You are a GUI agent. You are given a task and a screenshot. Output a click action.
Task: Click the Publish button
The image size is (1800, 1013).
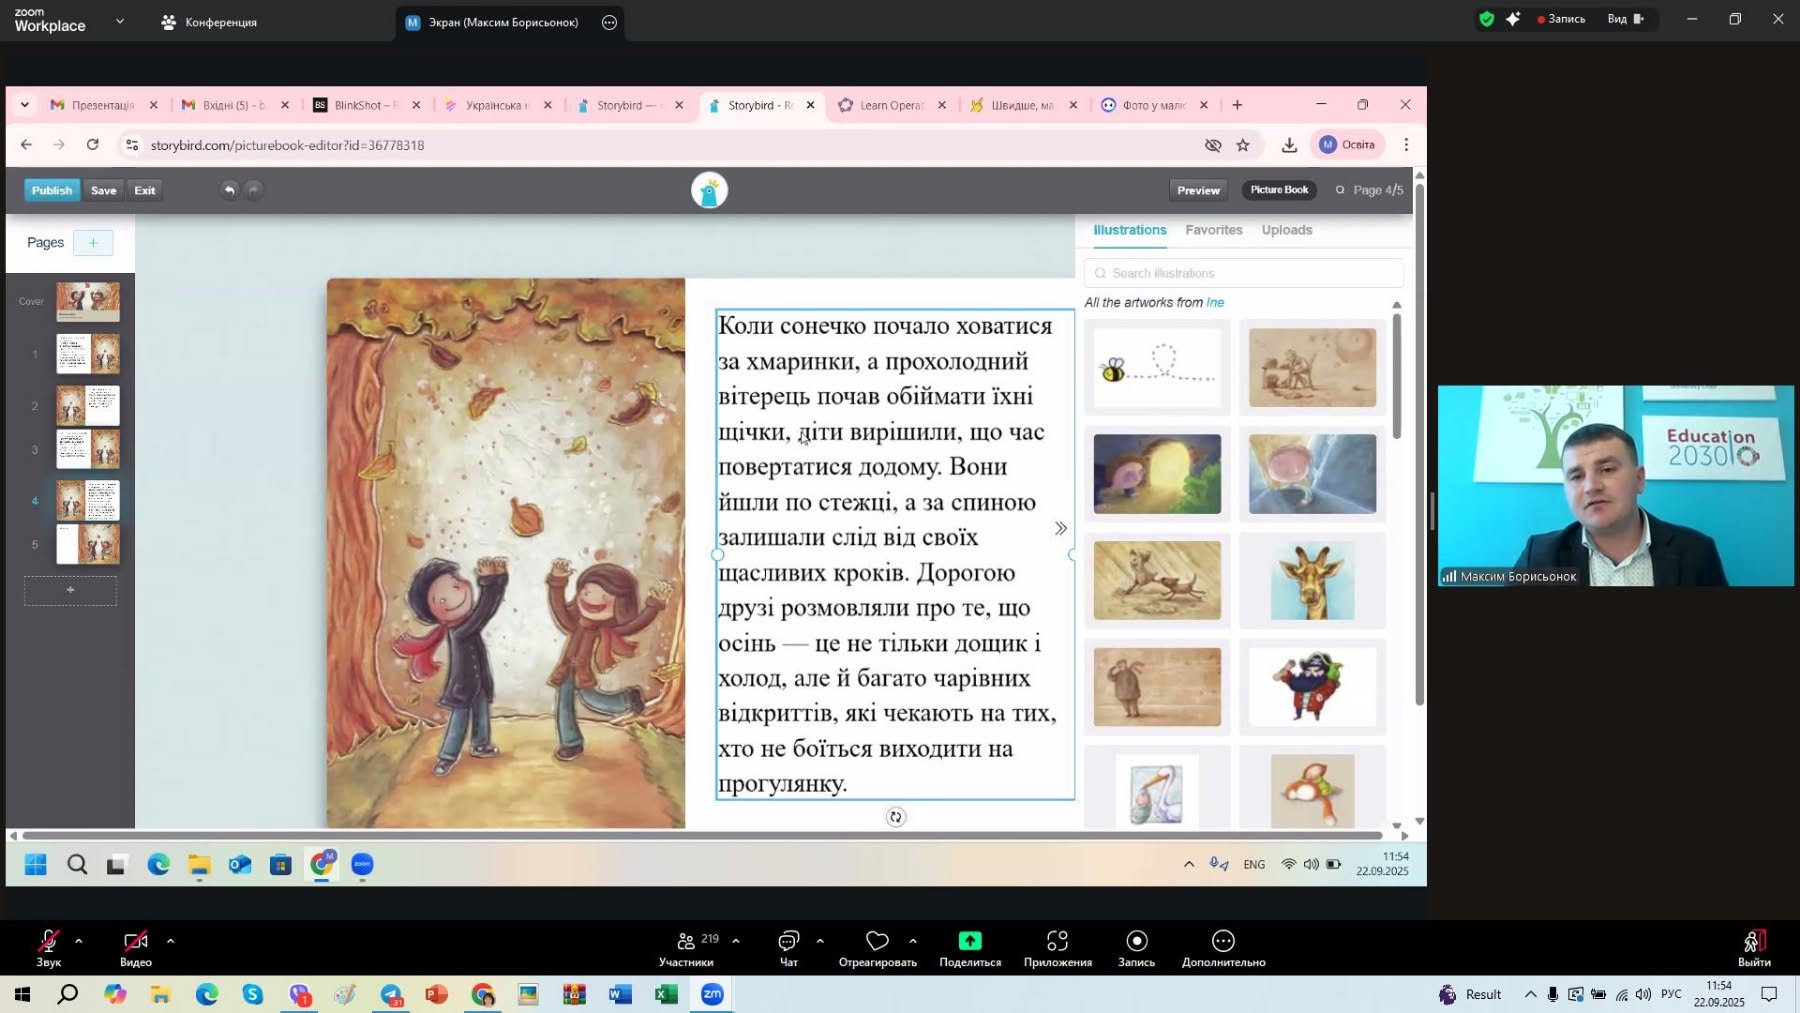(52, 190)
